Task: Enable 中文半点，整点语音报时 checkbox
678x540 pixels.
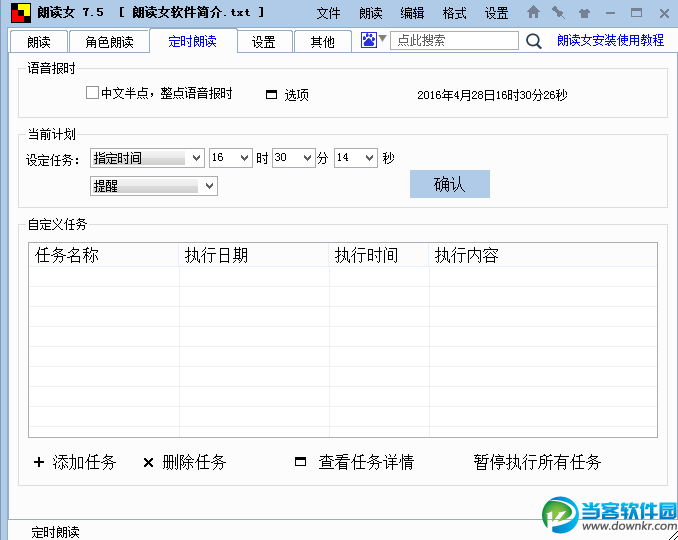Action: (x=92, y=93)
